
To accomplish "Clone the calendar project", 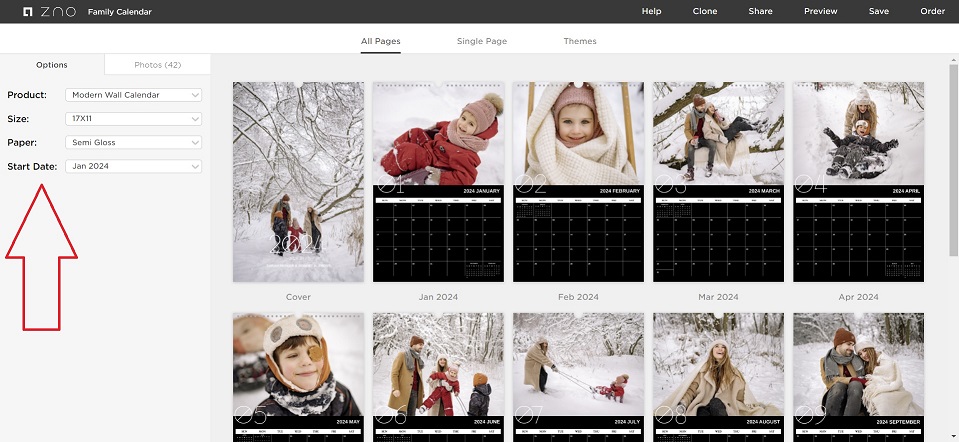I will pyautogui.click(x=705, y=11).
